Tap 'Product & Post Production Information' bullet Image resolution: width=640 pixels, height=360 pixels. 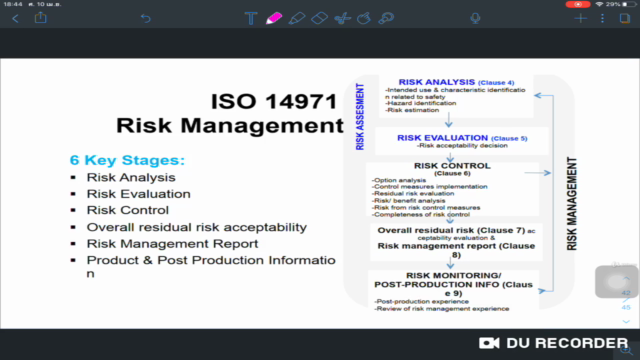coord(211,266)
